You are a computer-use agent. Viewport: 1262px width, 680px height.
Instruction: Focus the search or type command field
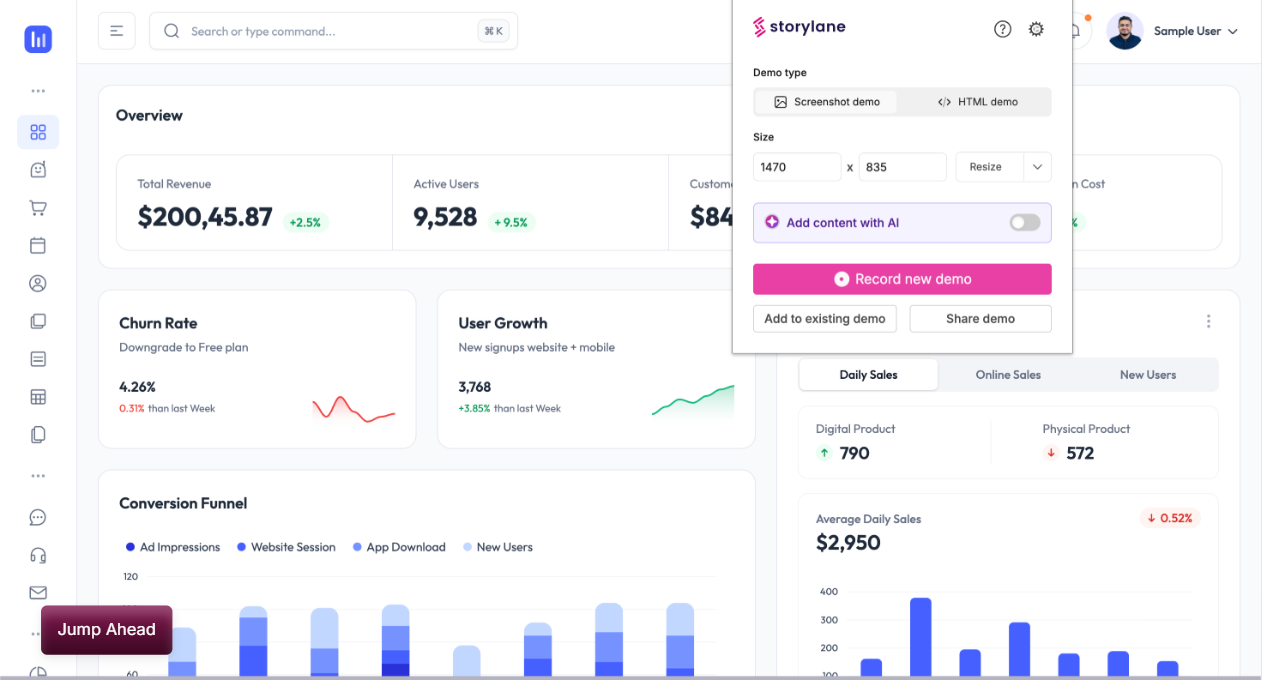click(x=333, y=31)
